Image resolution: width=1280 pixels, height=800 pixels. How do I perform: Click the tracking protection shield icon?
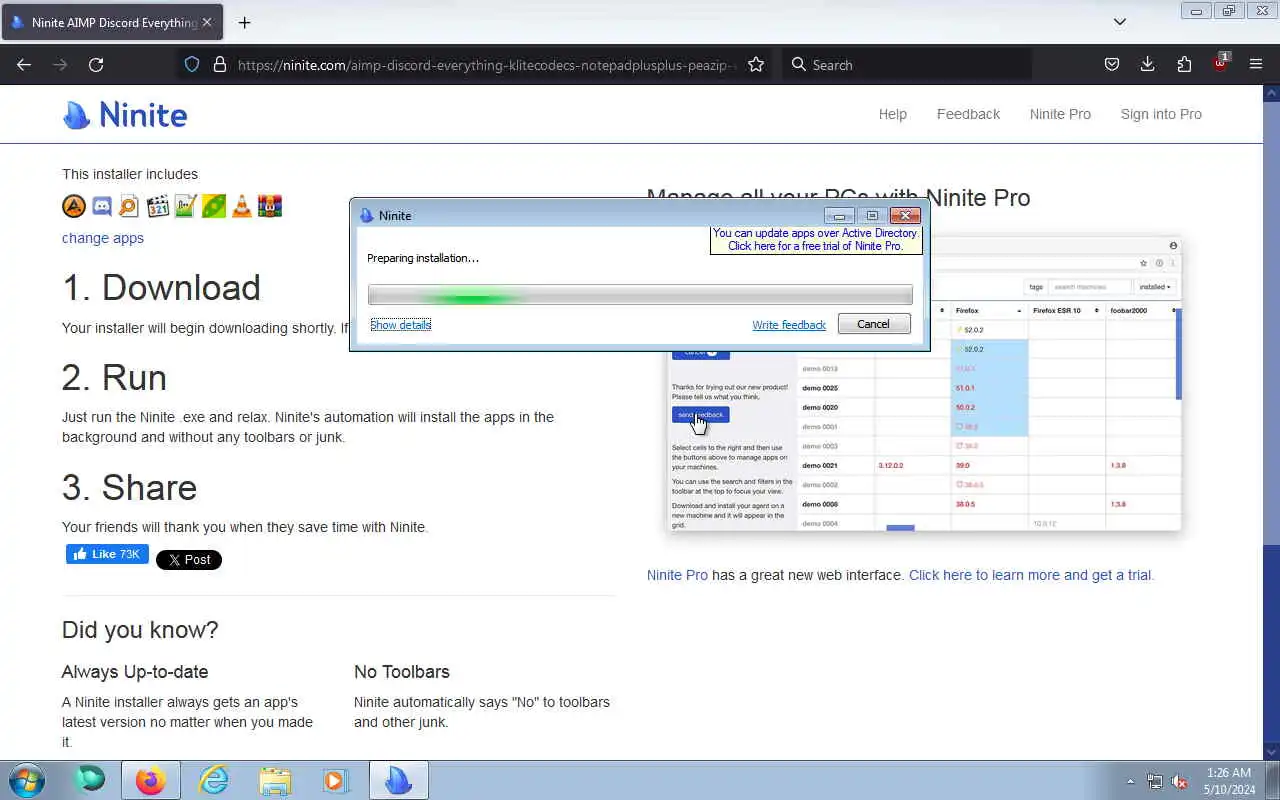[x=192, y=64]
